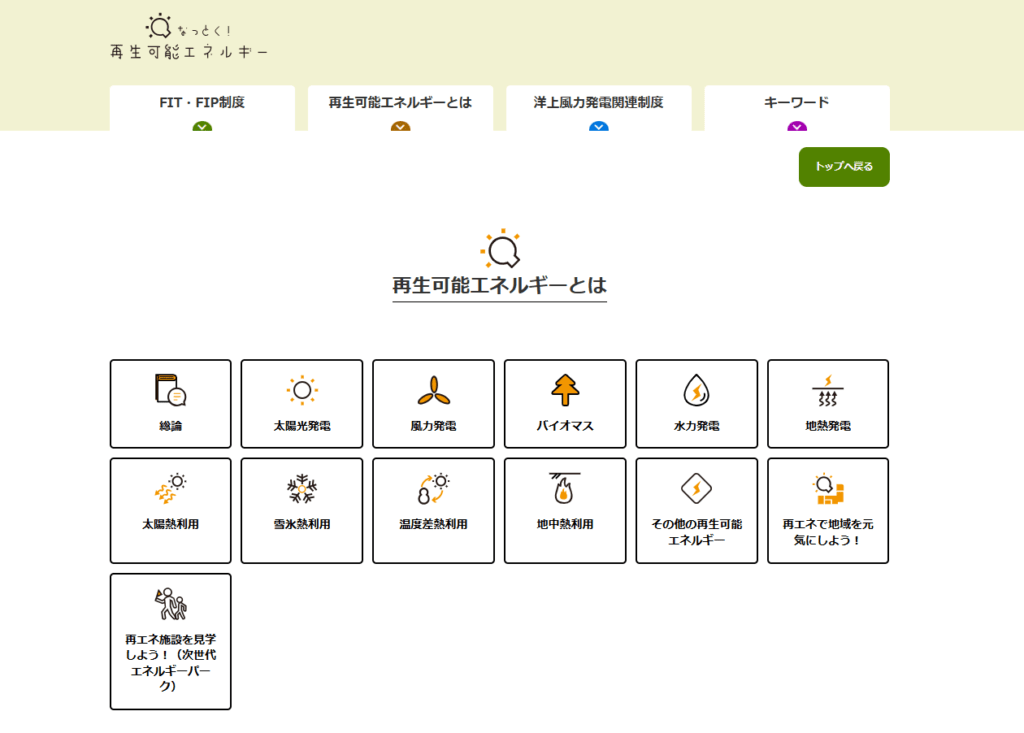
Task: Click the 総論 book icon
Action: click(170, 389)
